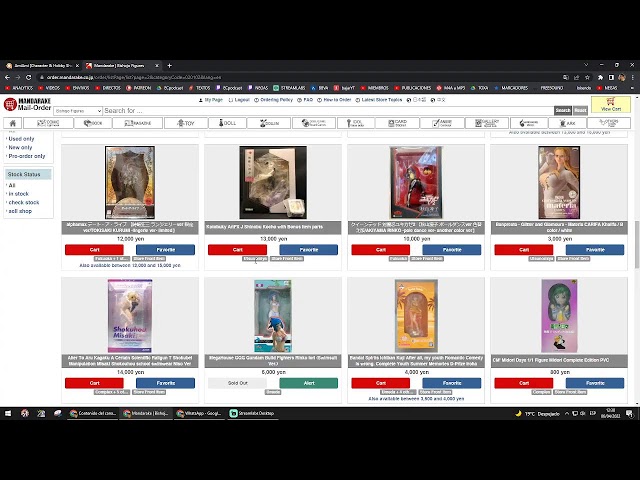Open the My Page link

(x=211, y=100)
